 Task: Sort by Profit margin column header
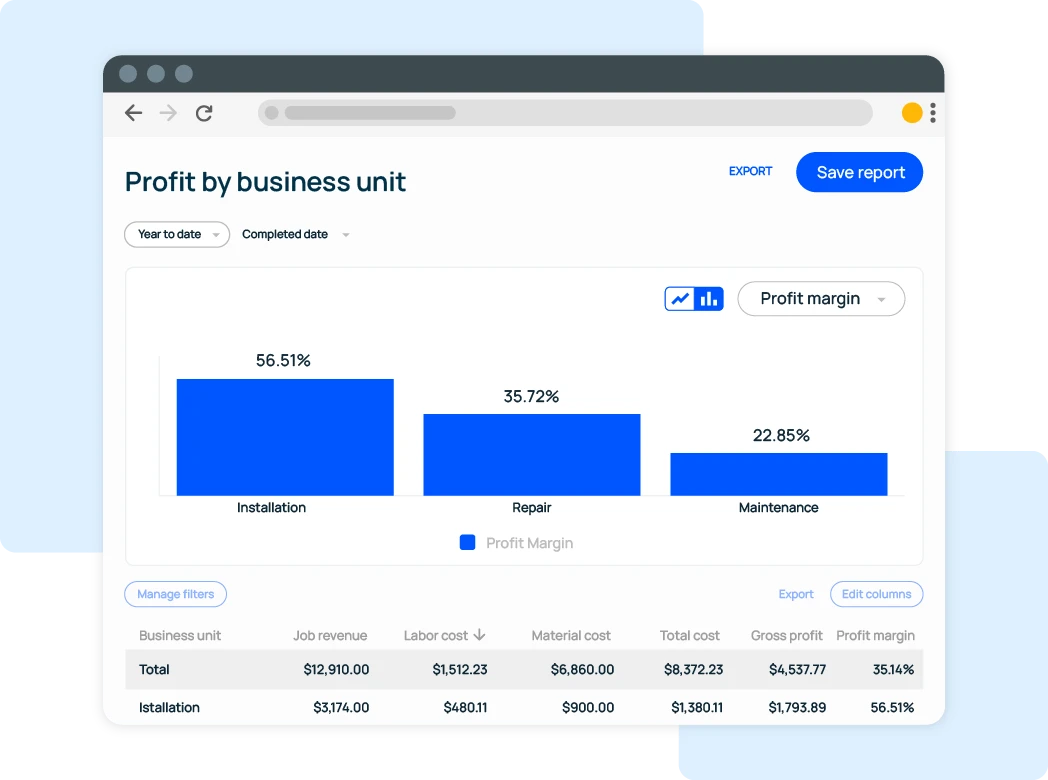[x=876, y=636]
